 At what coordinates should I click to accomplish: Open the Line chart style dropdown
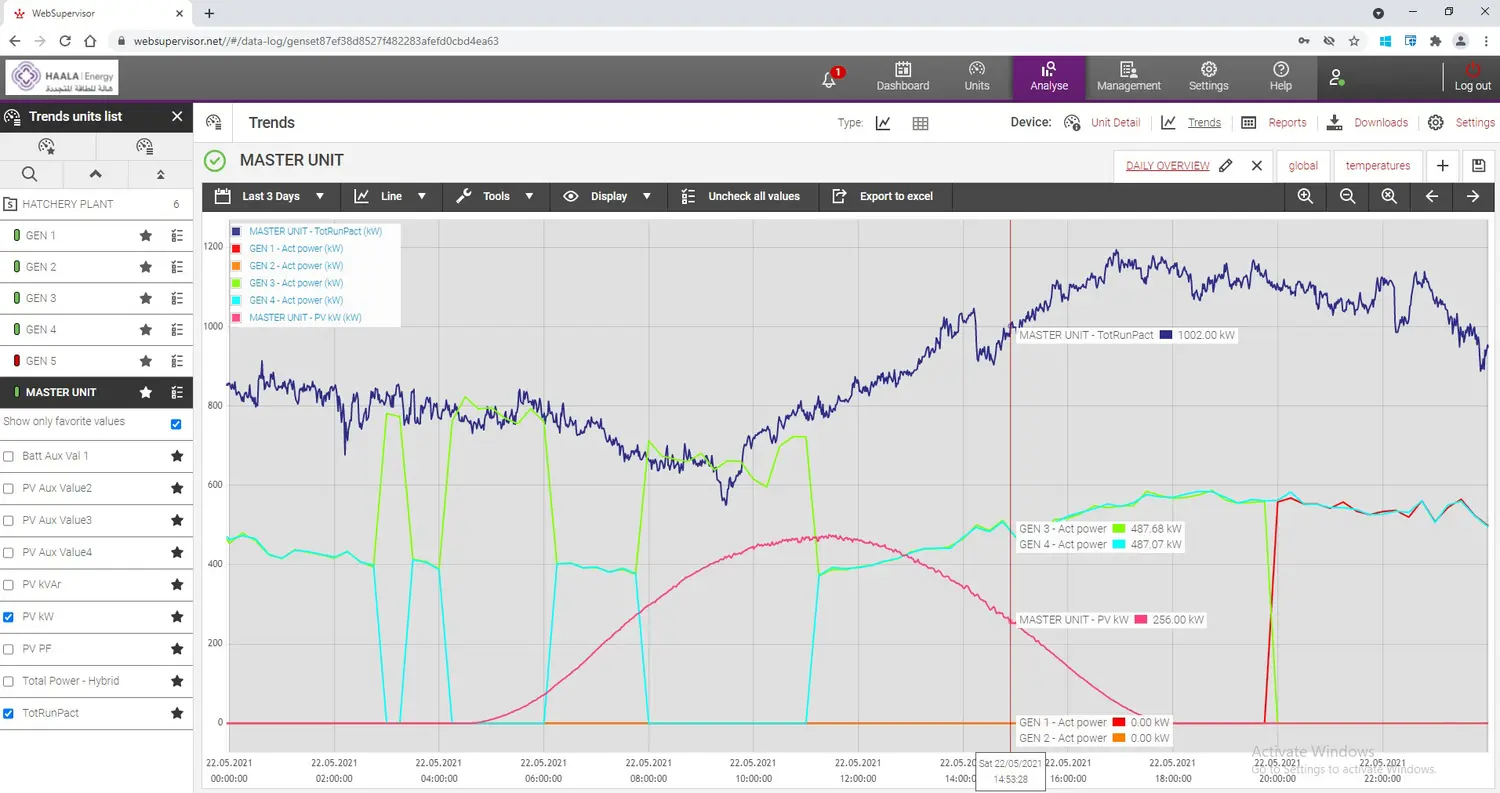coord(391,196)
